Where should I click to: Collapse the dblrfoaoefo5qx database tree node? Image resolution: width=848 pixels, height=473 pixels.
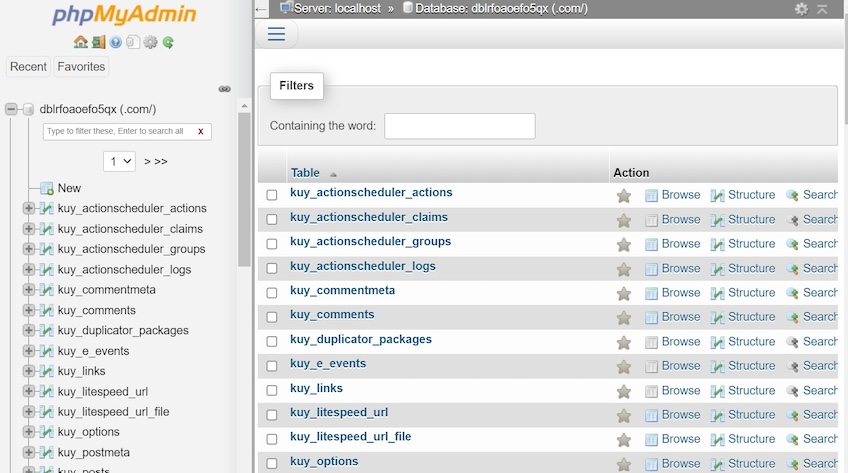coord(11,109)
